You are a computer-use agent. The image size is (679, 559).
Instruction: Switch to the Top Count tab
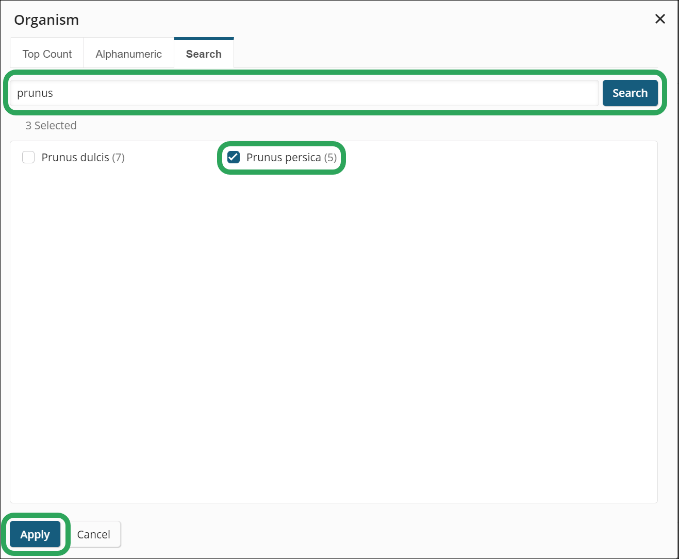(x=47, y=54)
